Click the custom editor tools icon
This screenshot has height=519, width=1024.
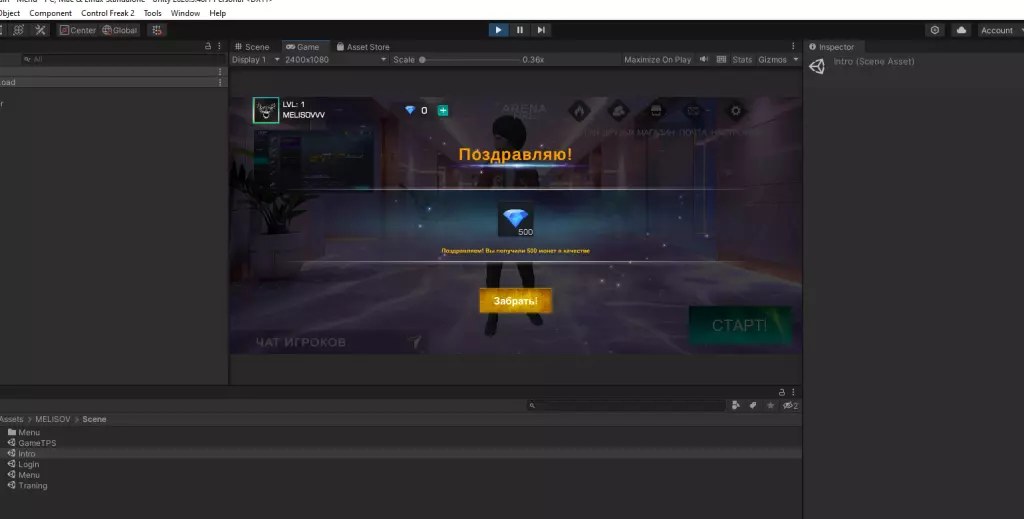click(156, 30)
